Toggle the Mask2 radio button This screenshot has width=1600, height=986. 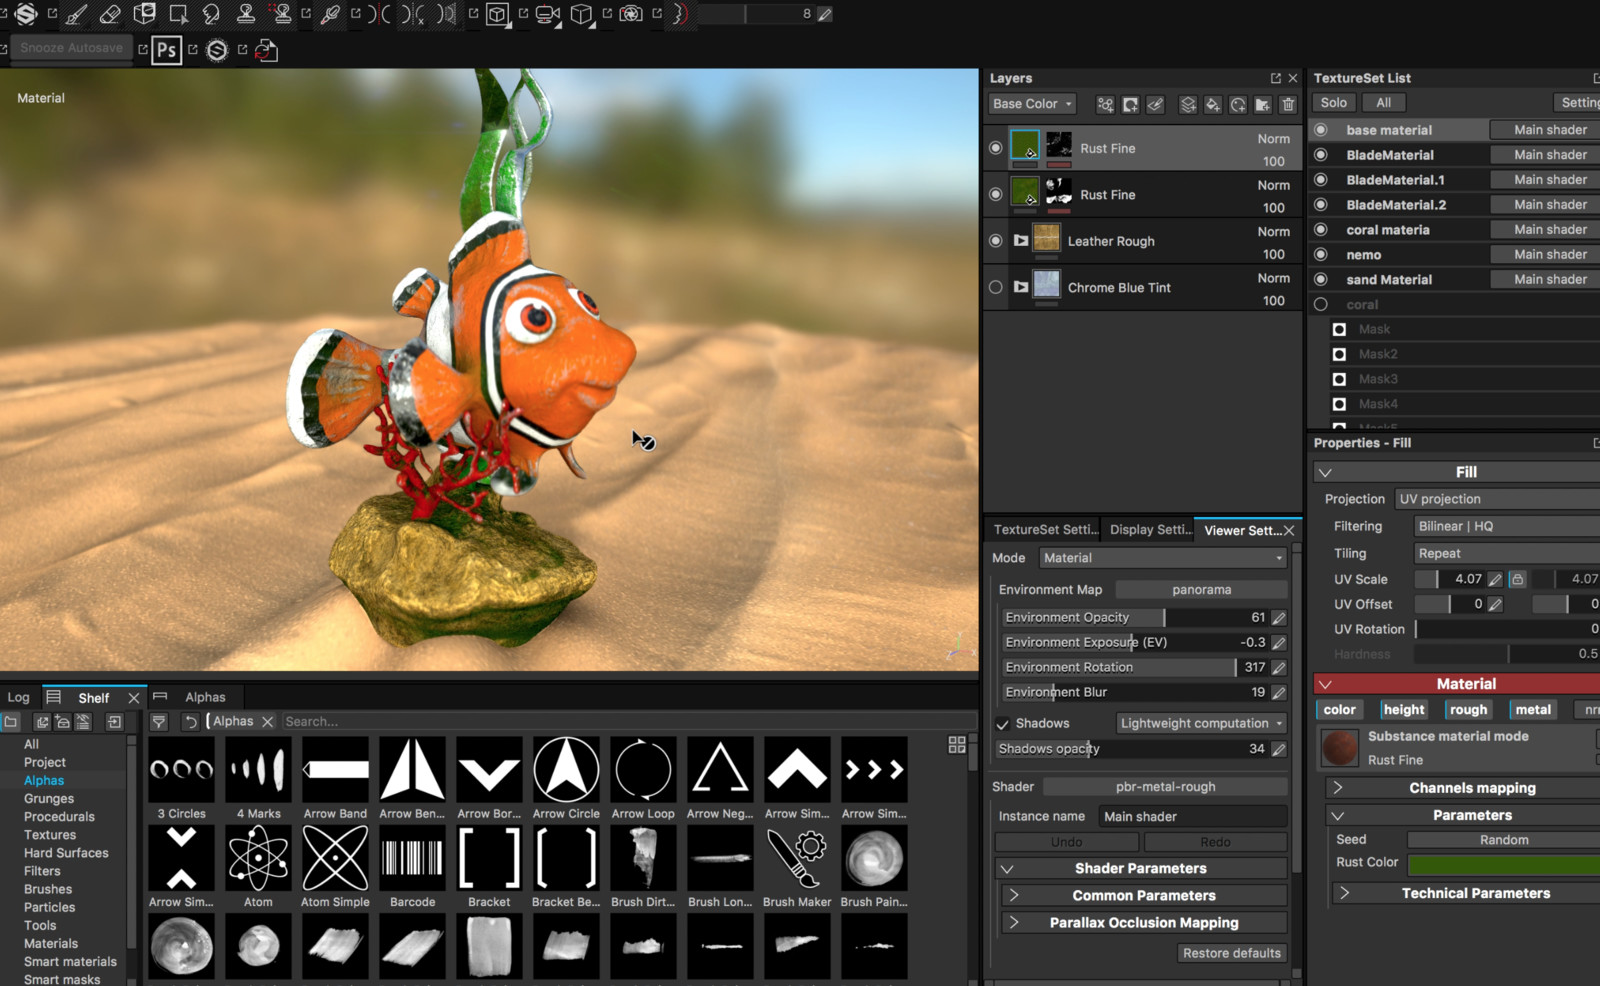(1339, 354)
